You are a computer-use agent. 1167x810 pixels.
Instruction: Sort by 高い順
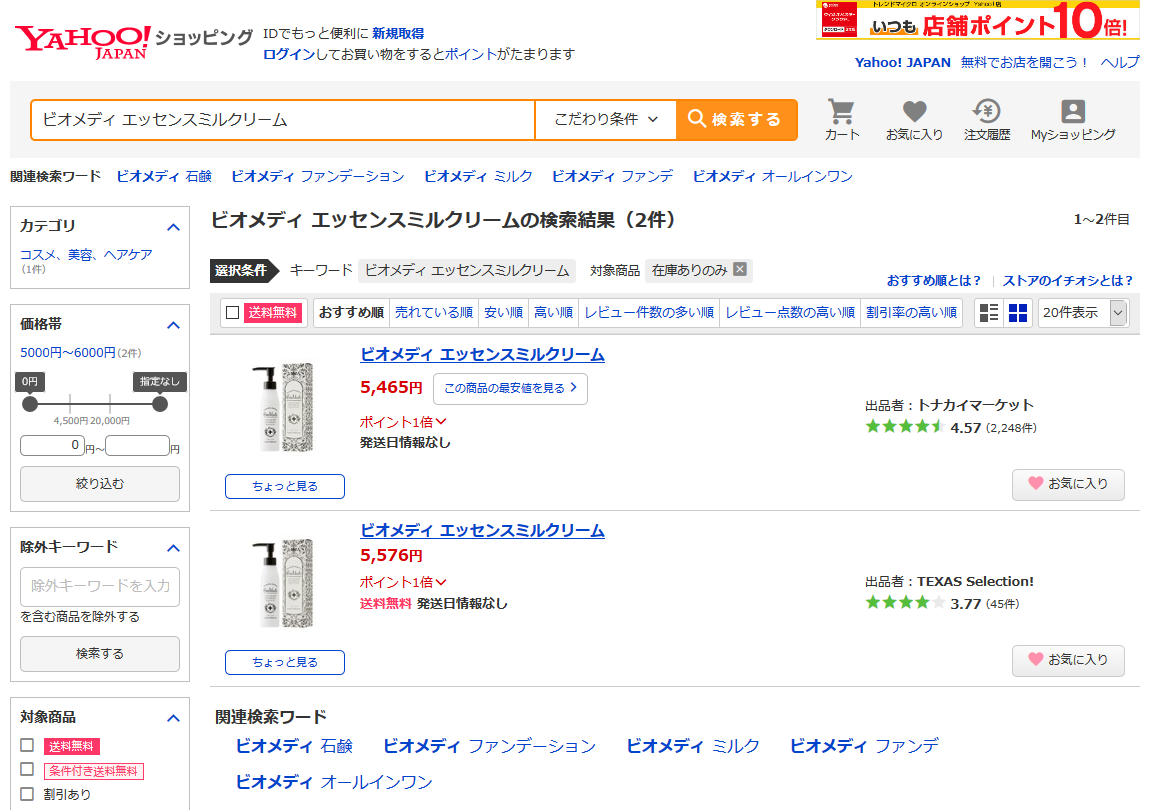(554, 313)
